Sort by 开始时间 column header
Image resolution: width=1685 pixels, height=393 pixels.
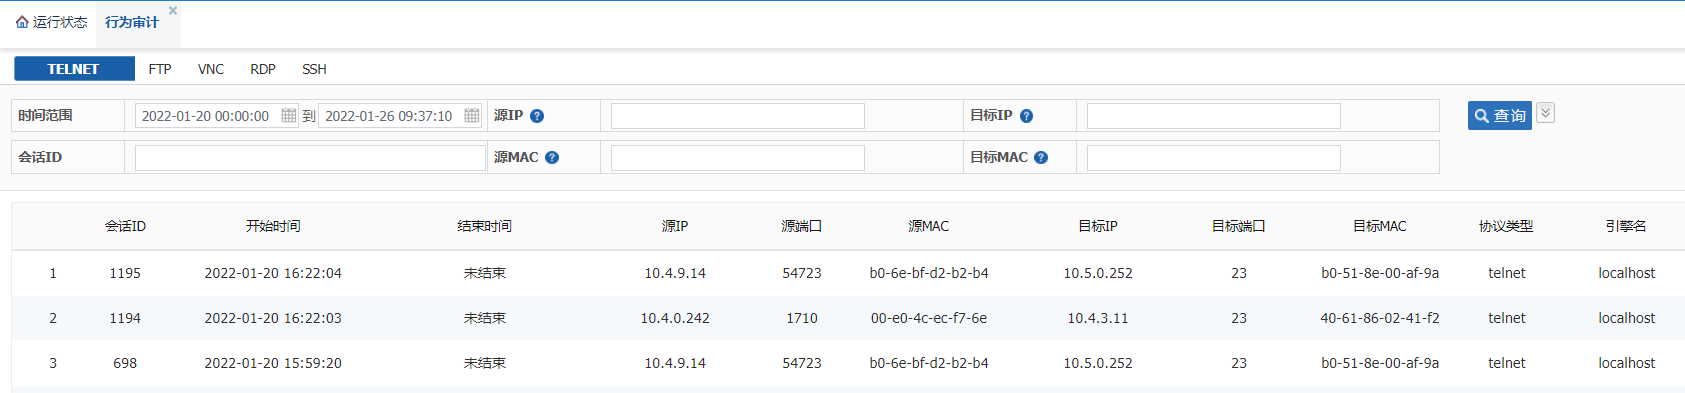[x=273, y=227]
